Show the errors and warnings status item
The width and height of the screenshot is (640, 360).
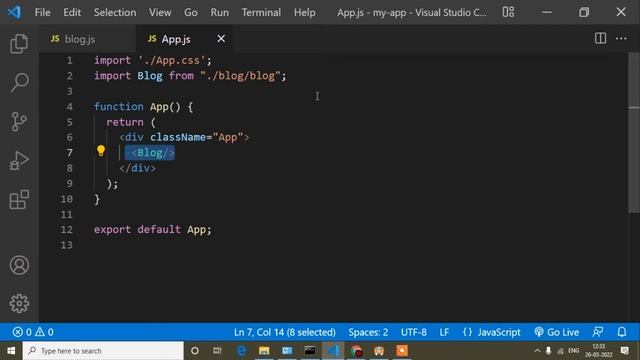[x=33, y=332]
